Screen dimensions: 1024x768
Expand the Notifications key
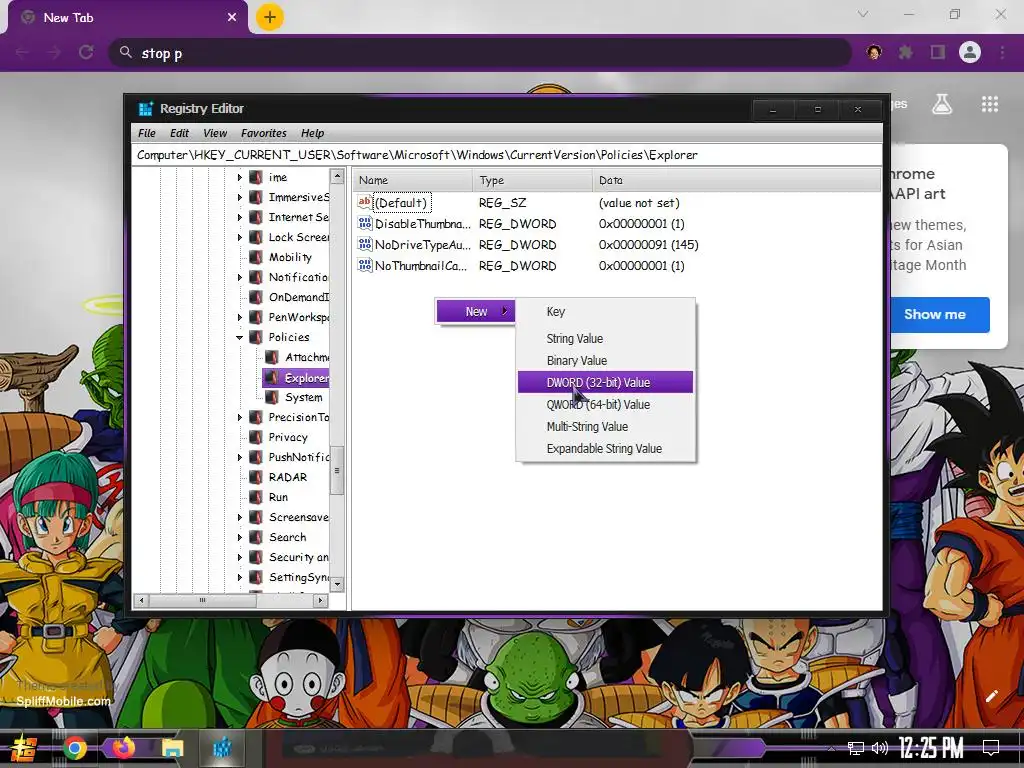click(x=240, y=278)
